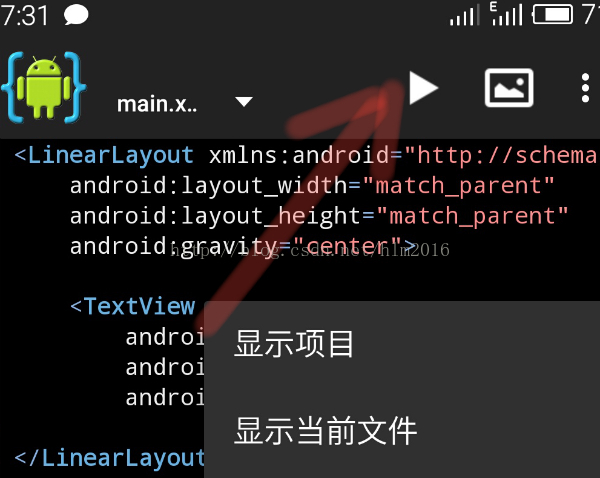This screenshot has height=478, width=600.
Task: Tap the 7:31 clock in status bar
Action: 25,15
